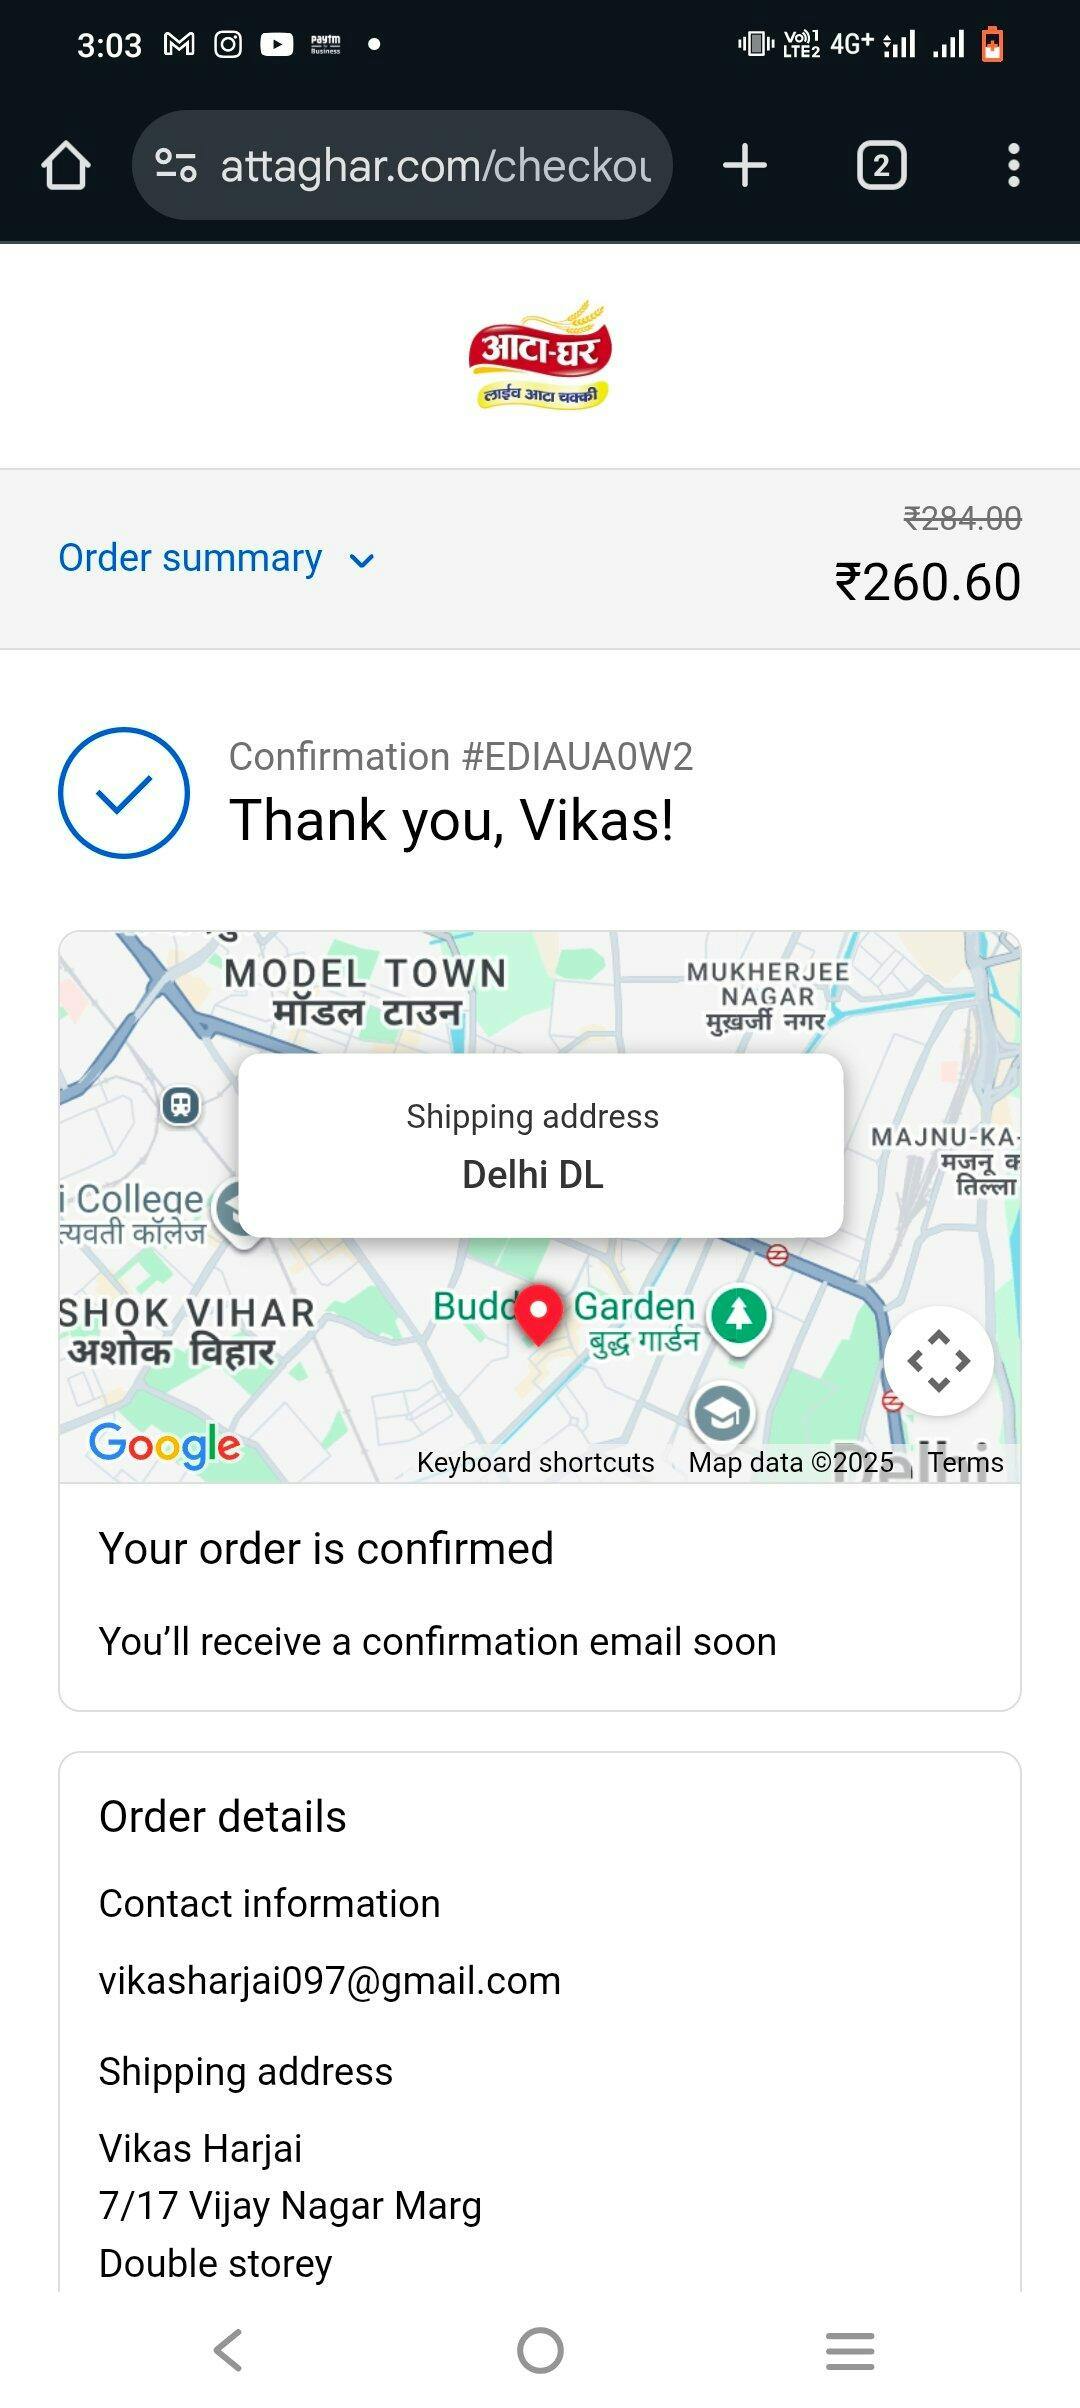Screen dimensions: 1080x2408
Task: Open a new tab with plus icon
Action: [745, 165]
